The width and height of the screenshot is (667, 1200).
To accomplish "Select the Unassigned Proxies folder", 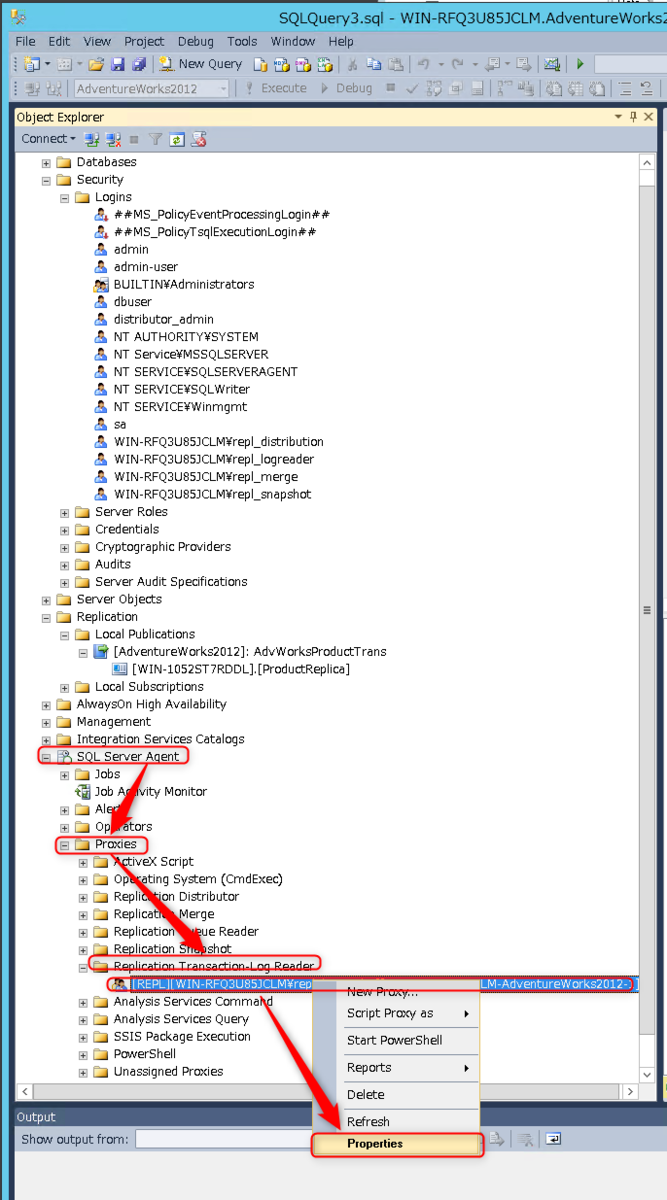I will click(x=168, y=1072).
